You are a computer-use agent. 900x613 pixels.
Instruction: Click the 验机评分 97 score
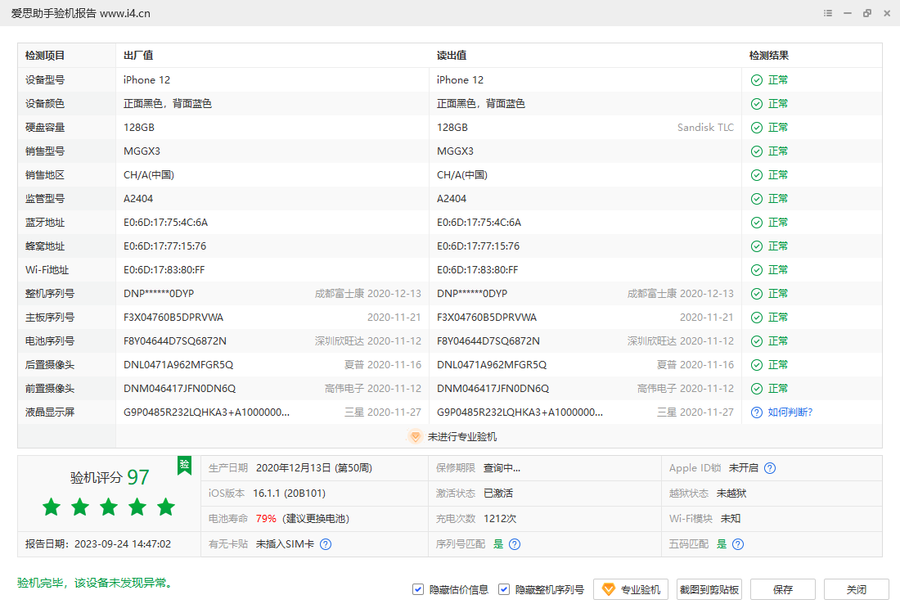[110, 477]
